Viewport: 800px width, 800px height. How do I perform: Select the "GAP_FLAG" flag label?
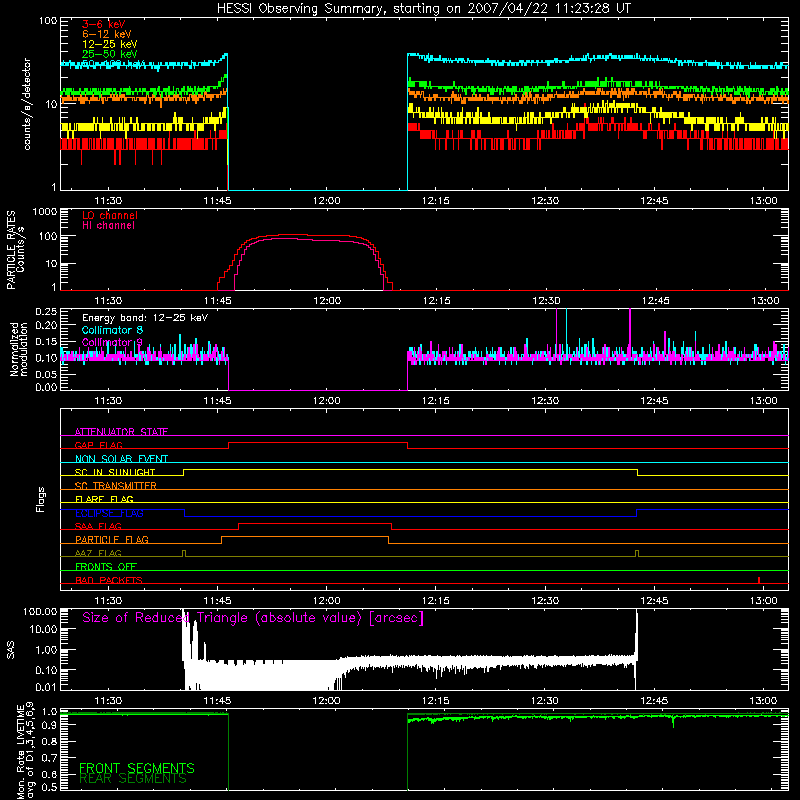click(x=98, y=445)
